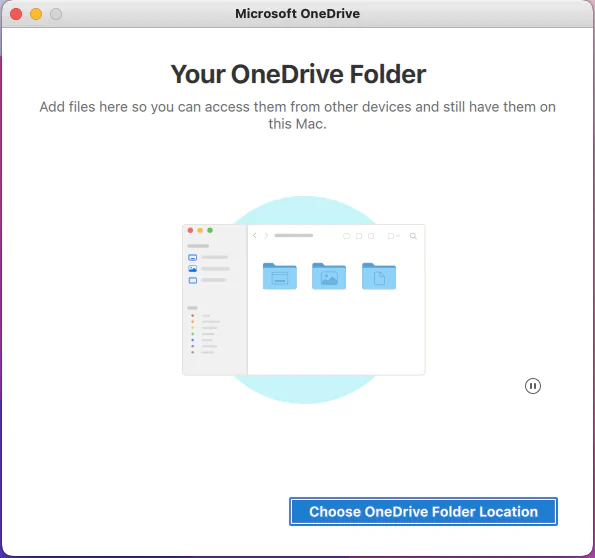Click the Microsoft OneDrive title bar text
The width and height of the screenshot is (595, 558).
pos(298,14)
